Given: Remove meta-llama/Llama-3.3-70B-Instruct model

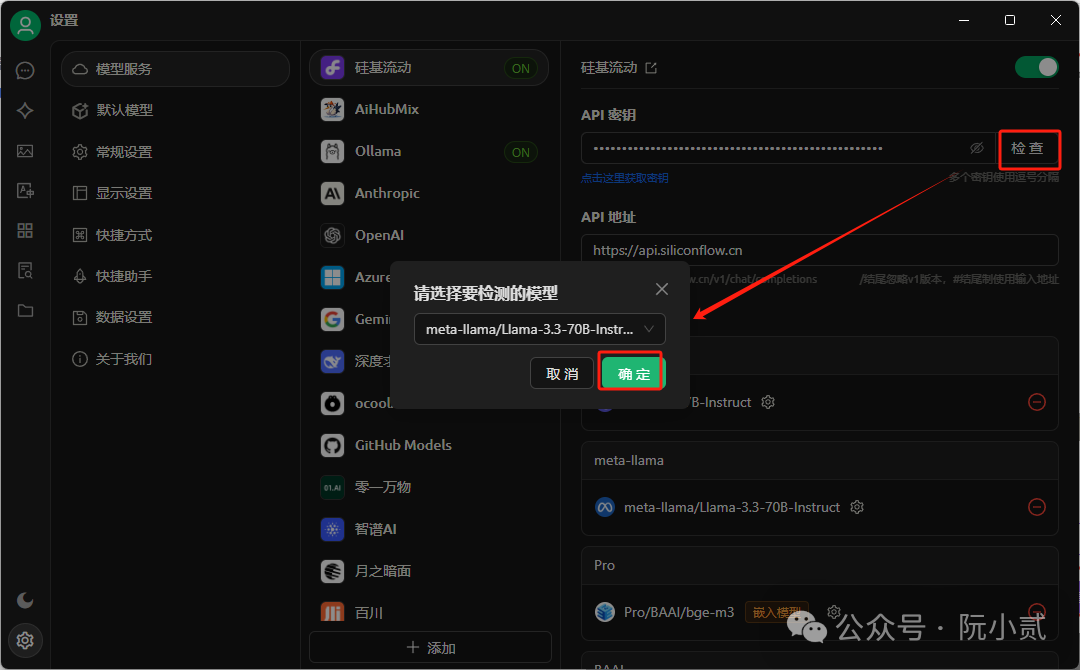Looking at the screenshot, I should 1037,507.
